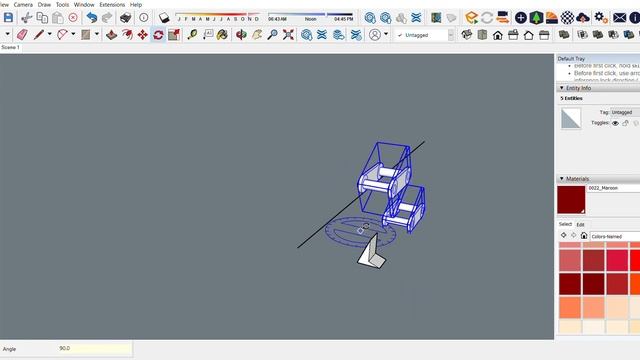Click materials back navigation arrow

click(564, 236)
